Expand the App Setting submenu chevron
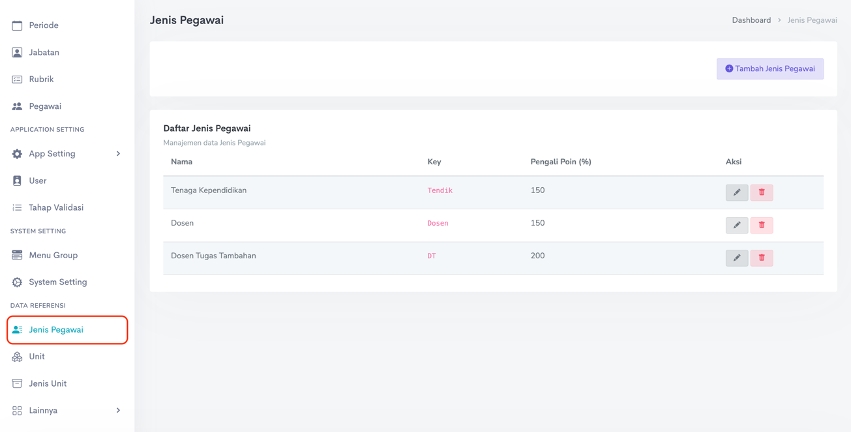852x432 pixels. (118, 154)
